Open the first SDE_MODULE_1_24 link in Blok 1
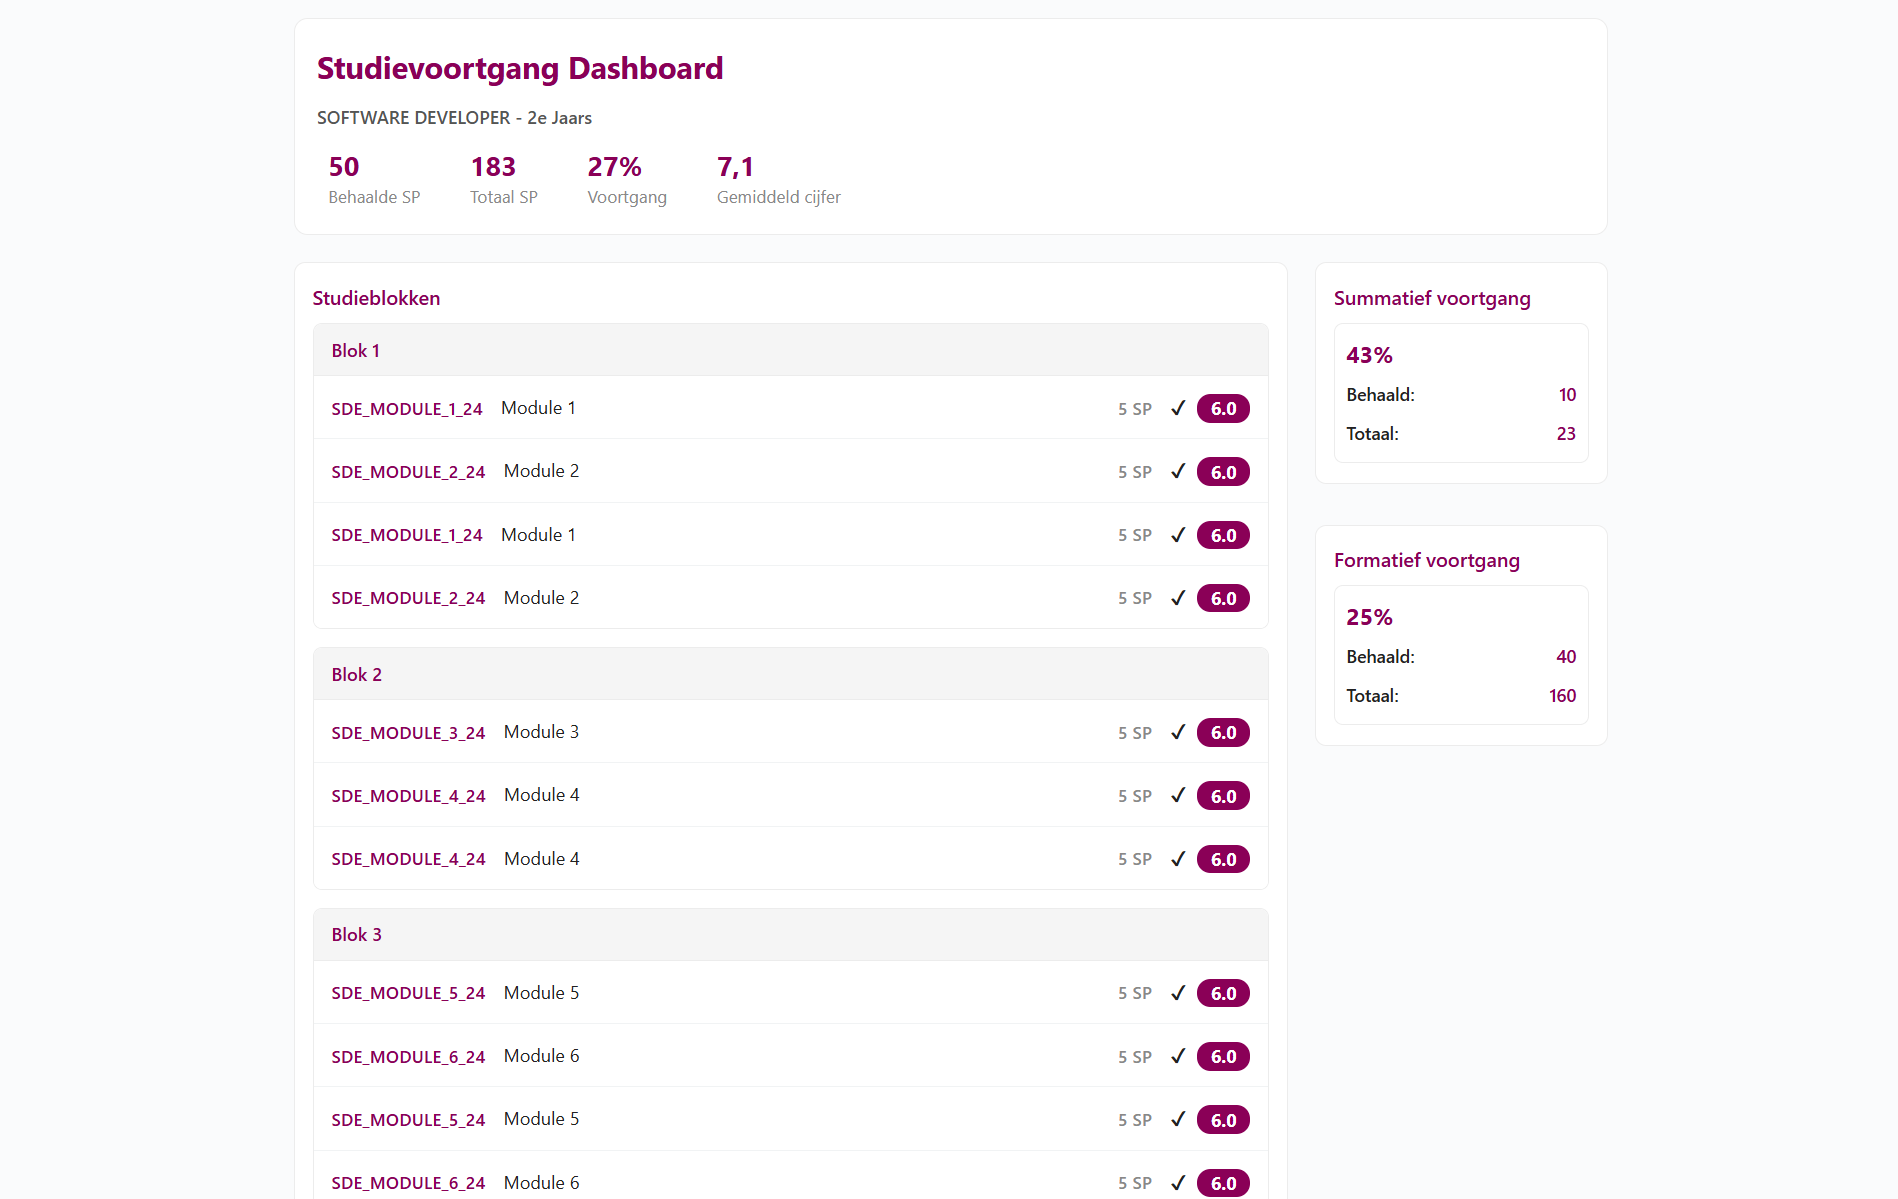This screenshot has height=1199, width=1898. pyautogui.click(x=407, y=409)
